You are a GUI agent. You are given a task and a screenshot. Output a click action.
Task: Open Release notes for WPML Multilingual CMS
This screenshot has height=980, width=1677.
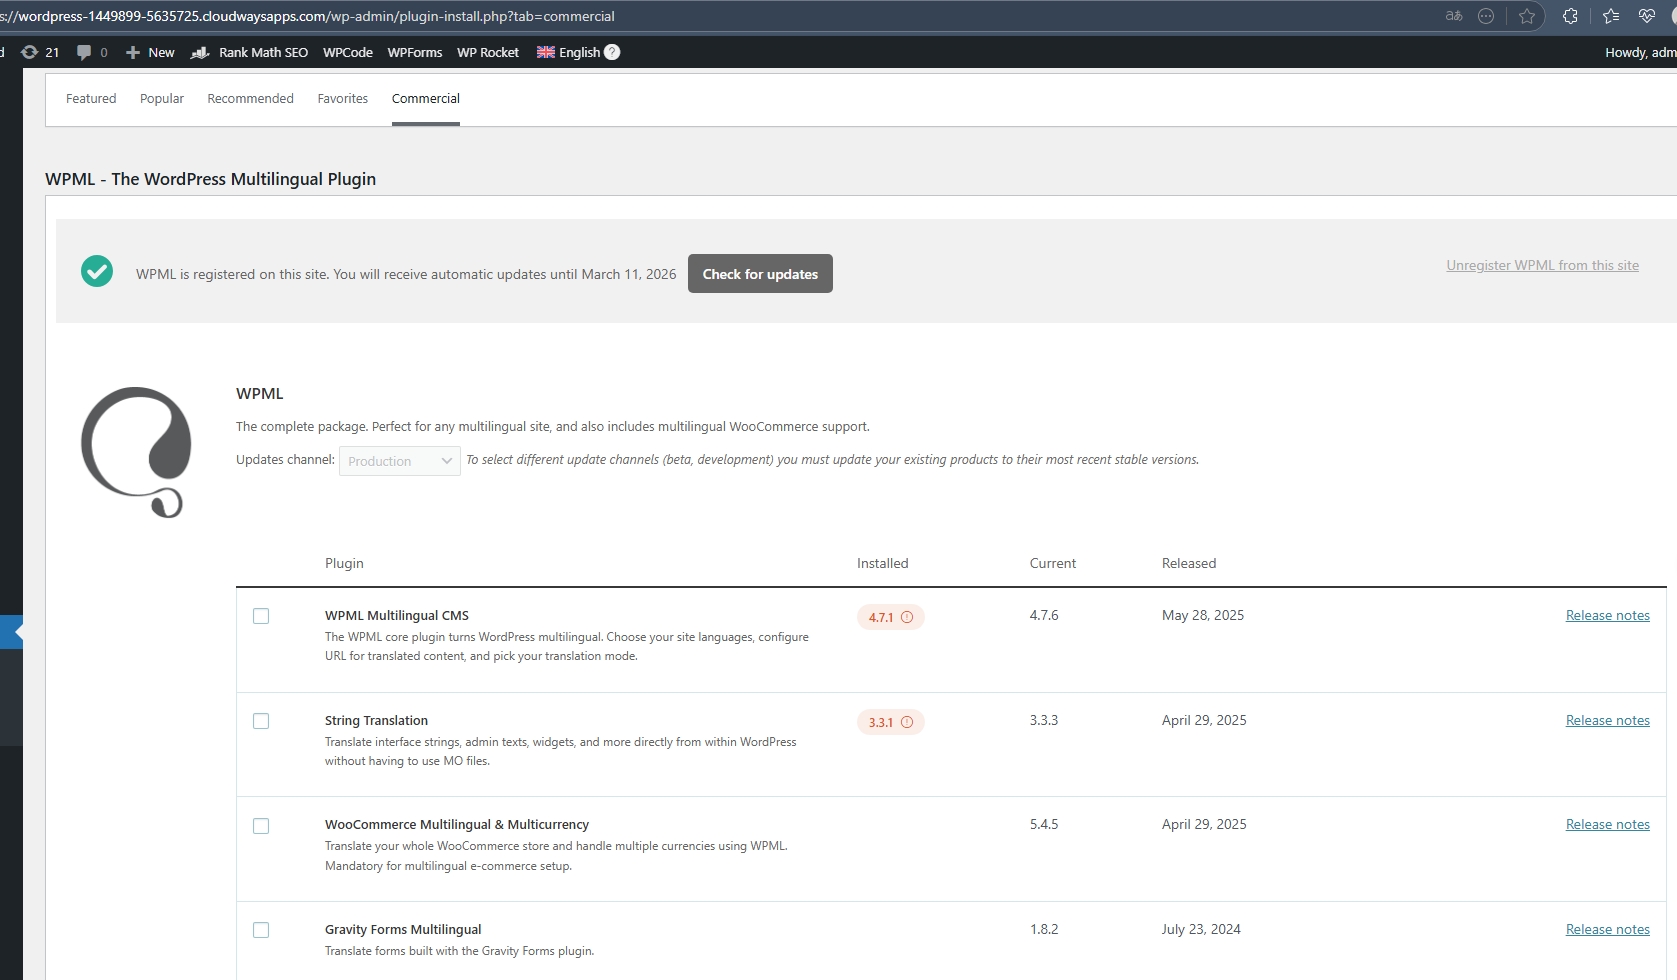coord(1608,615)
